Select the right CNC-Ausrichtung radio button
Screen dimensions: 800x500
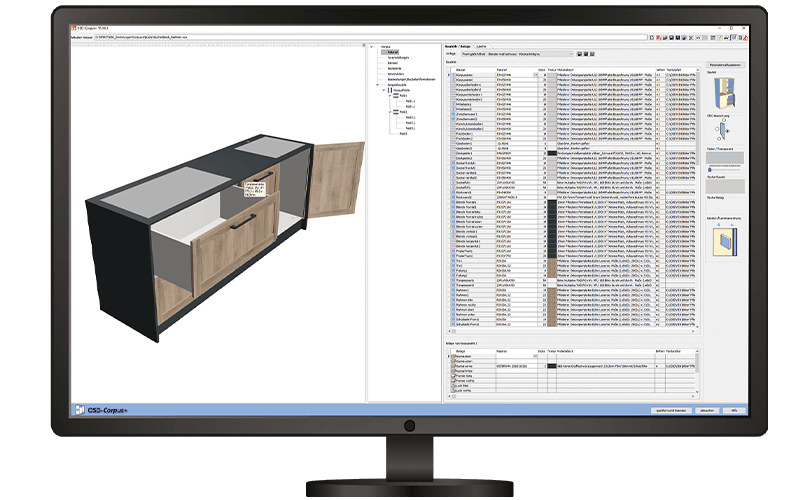point(728,131)
